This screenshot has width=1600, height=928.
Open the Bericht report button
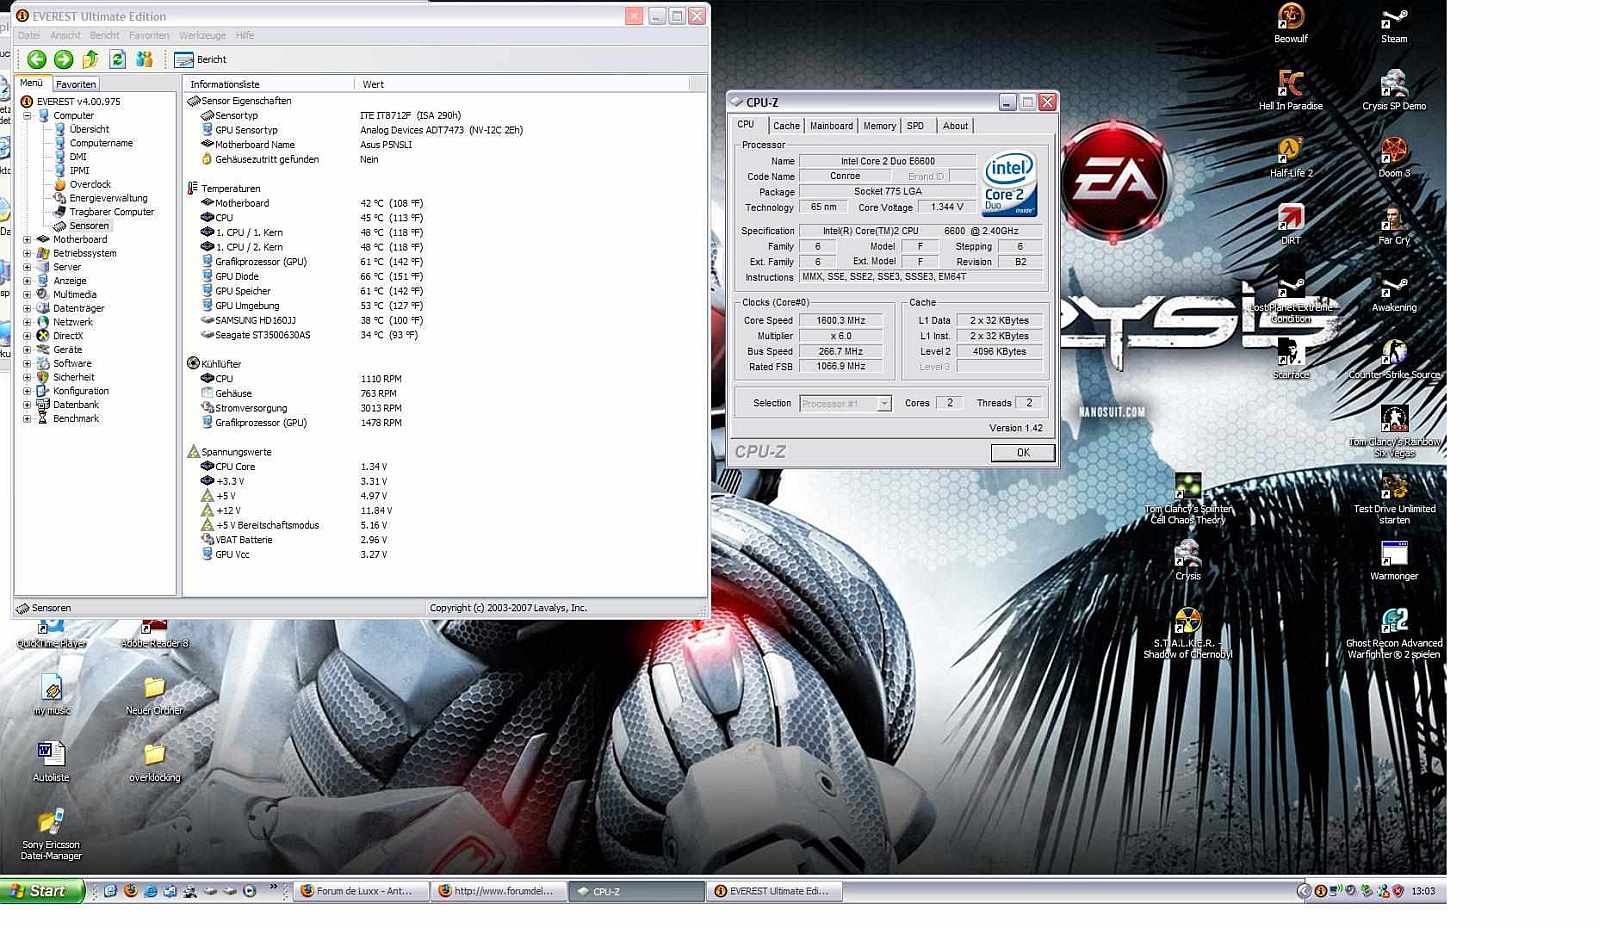200,60
